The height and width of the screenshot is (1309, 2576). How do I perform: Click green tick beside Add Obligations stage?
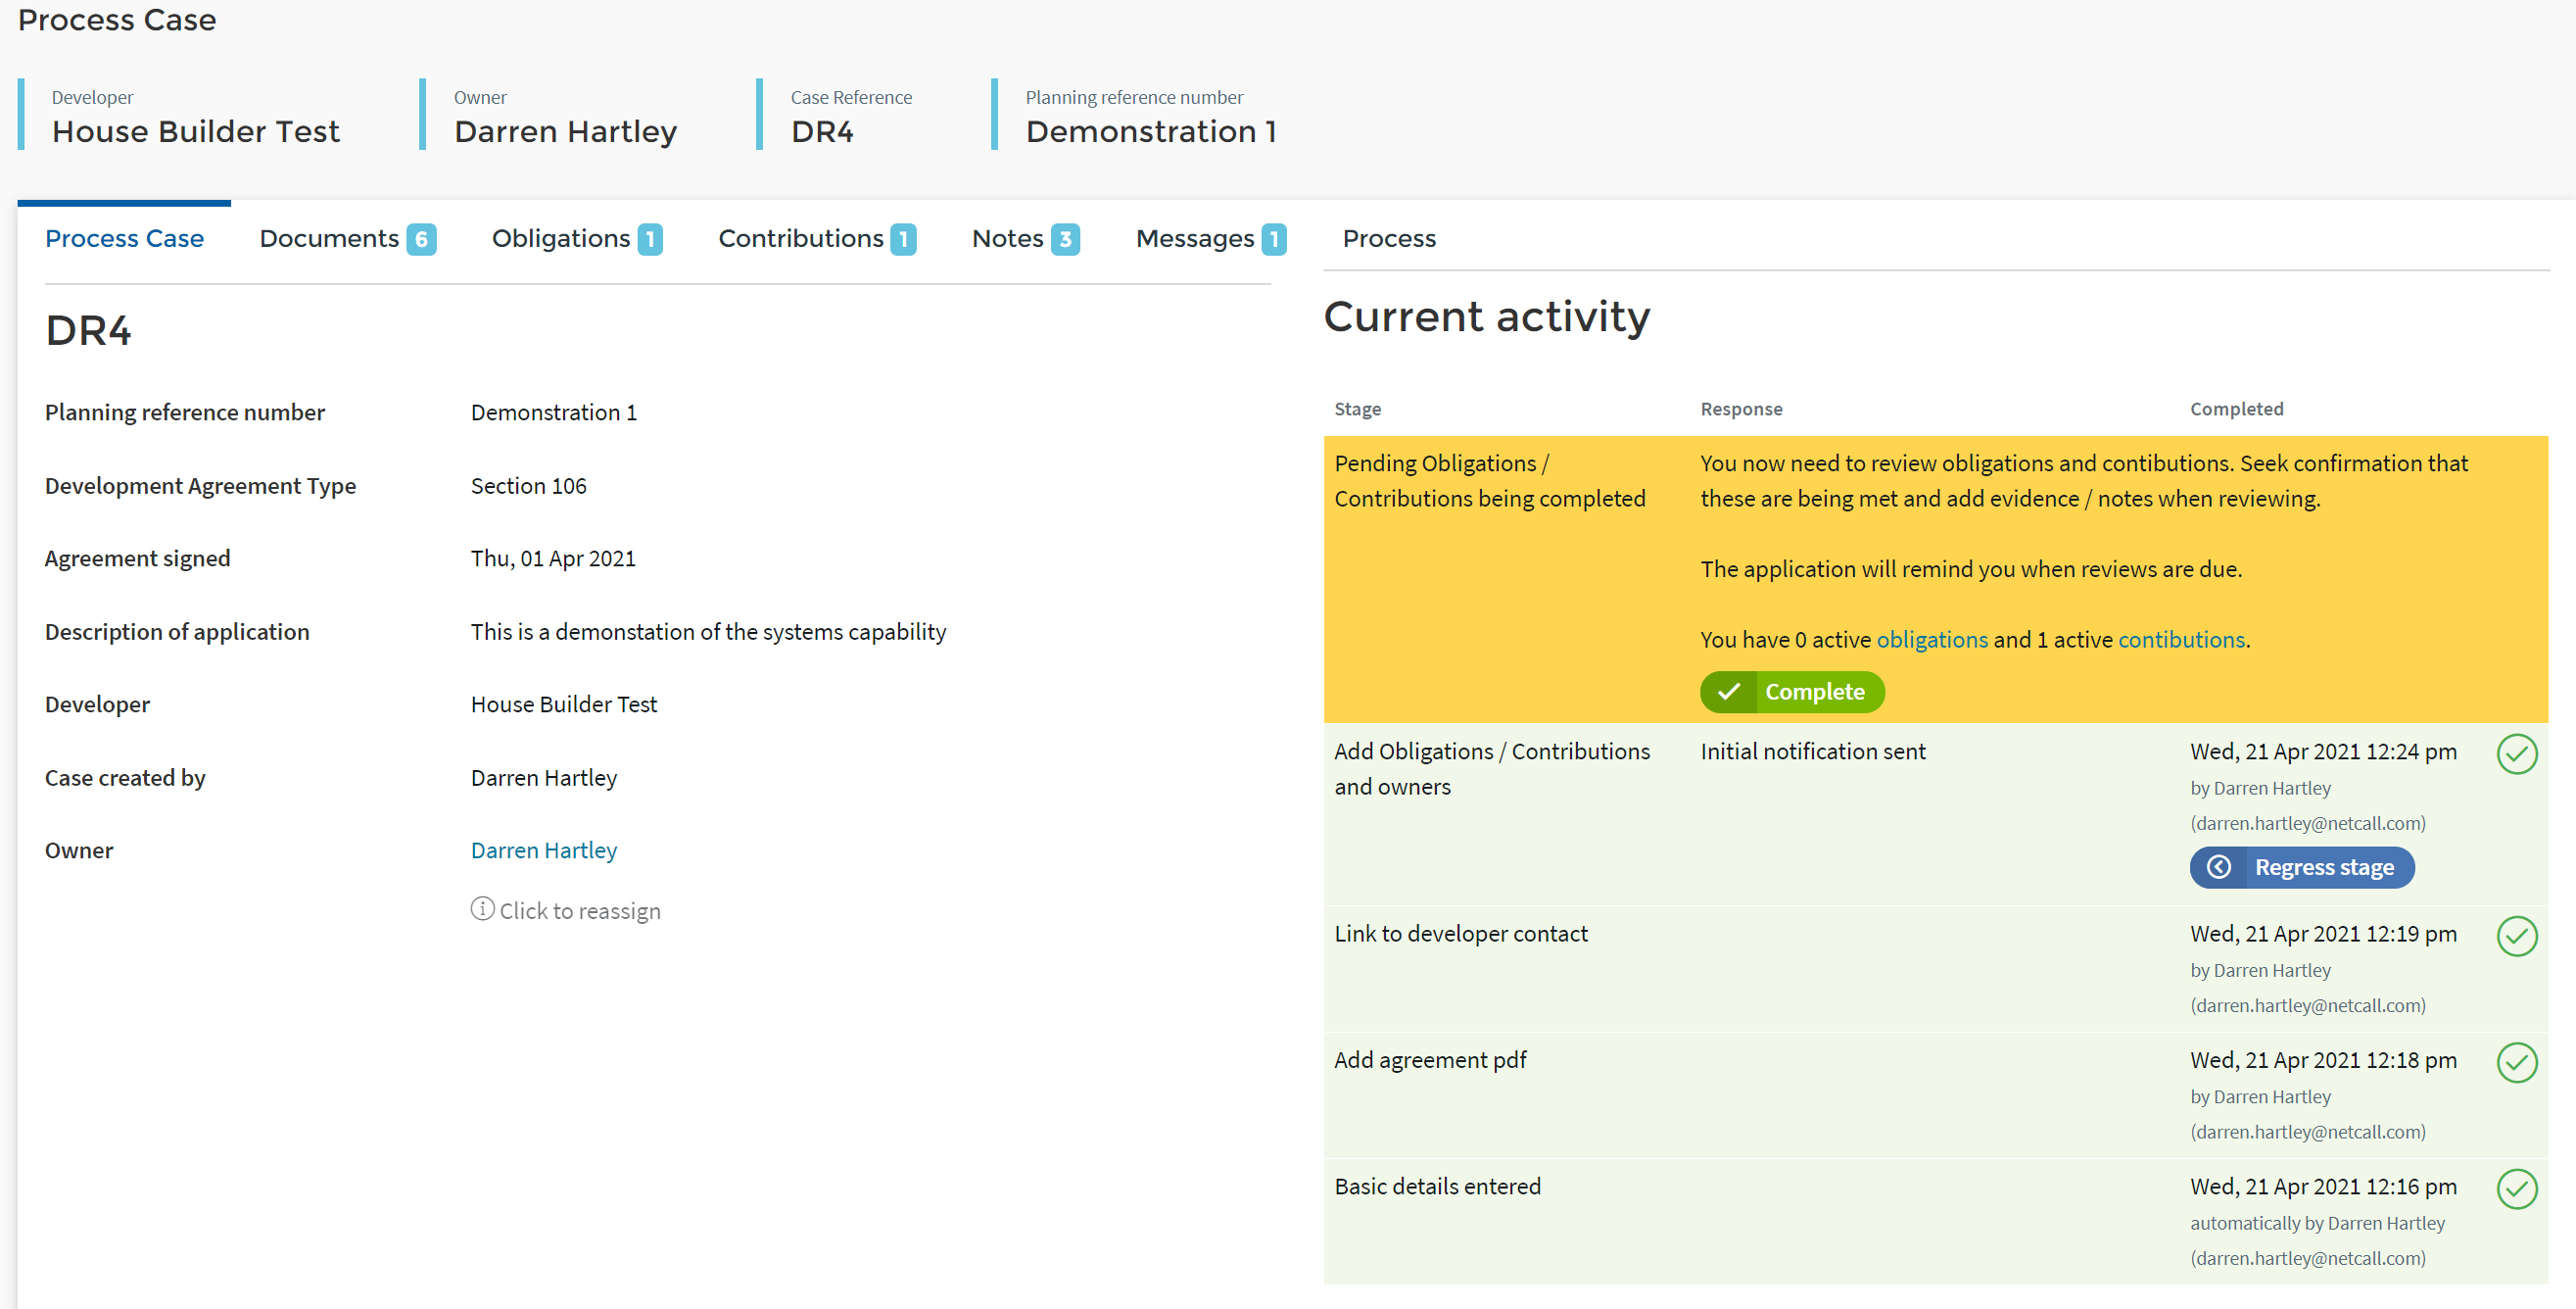[2516, 754]
